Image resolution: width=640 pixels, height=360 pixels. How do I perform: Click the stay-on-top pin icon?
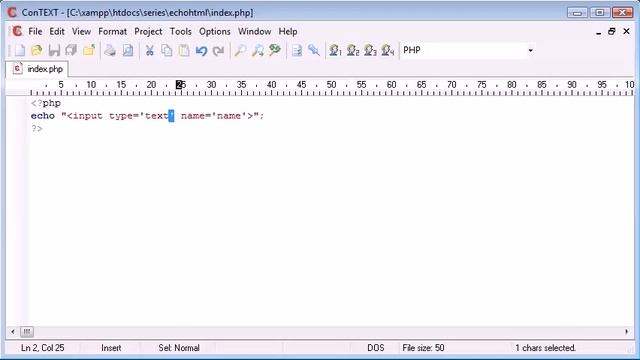(x=314, y=51)
